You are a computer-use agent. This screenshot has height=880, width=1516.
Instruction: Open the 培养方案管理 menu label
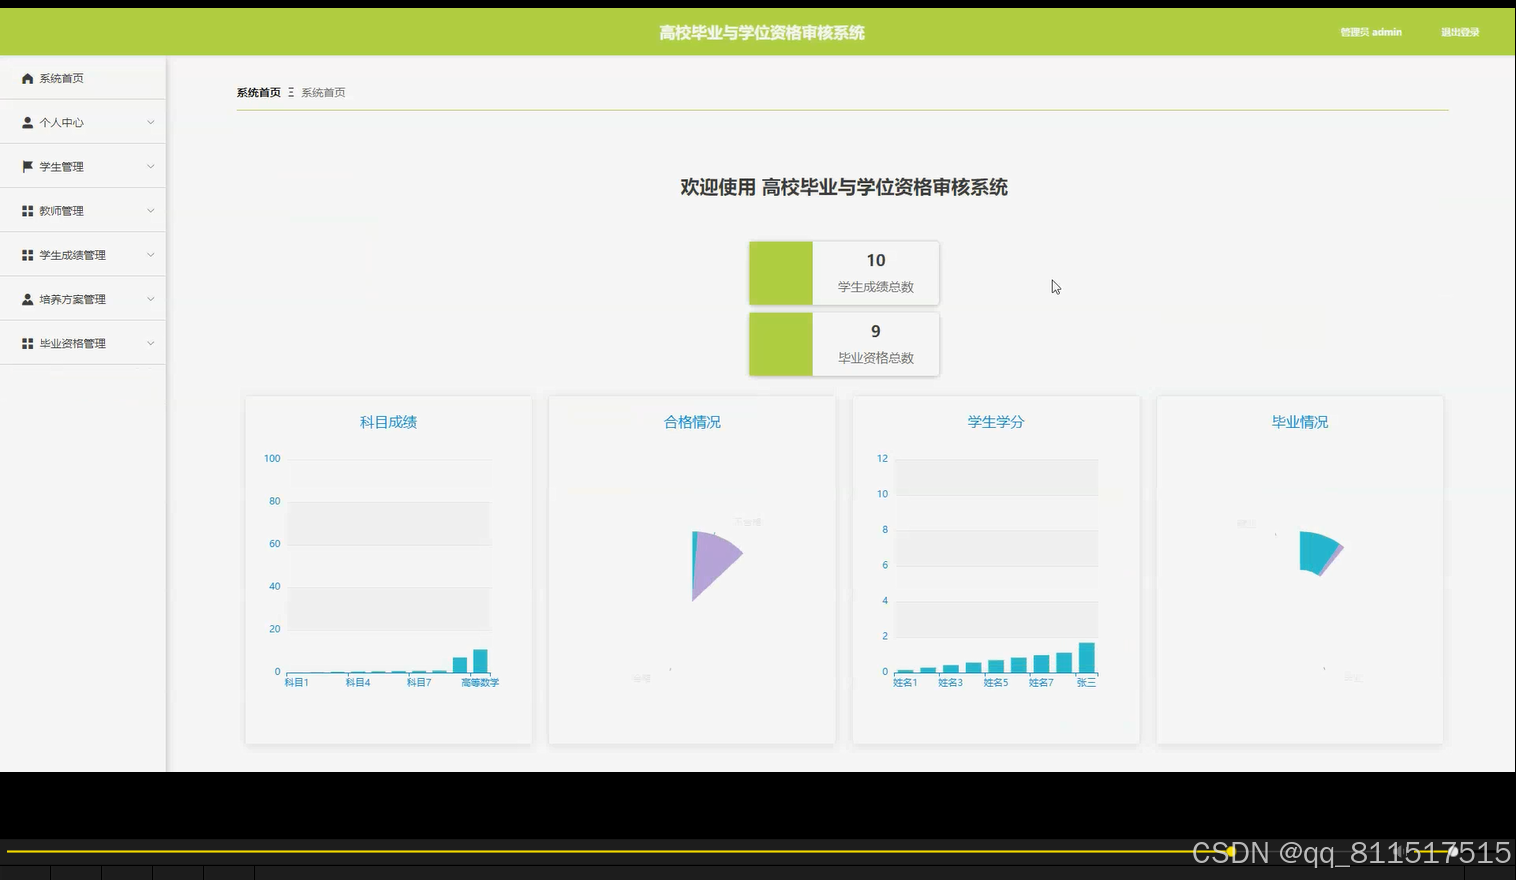[x=72, y=299]
